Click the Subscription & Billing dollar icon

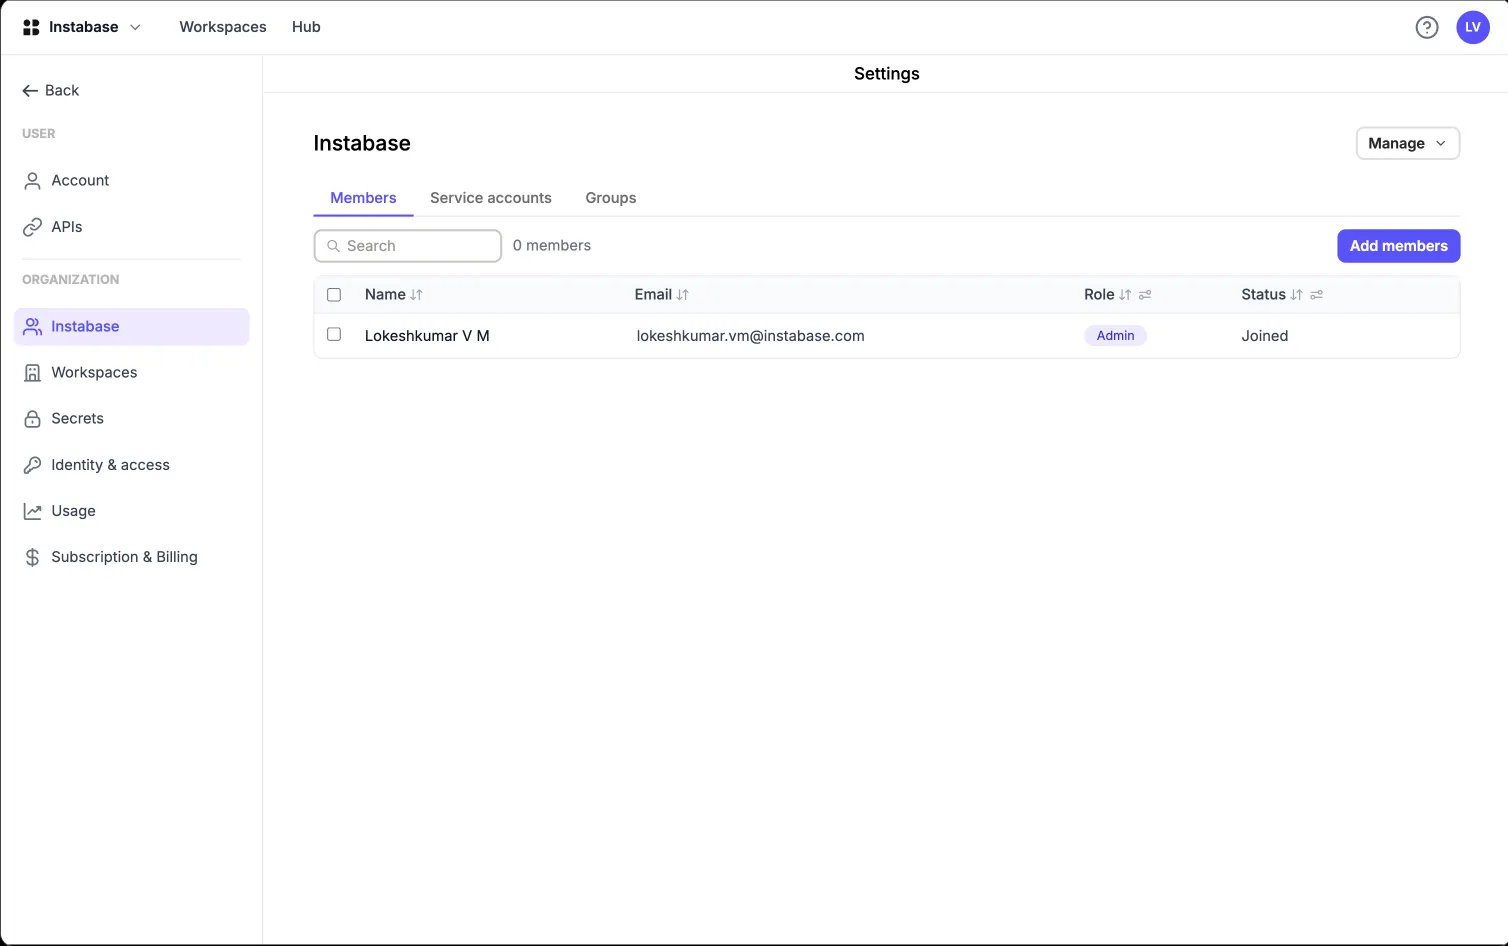33,557
